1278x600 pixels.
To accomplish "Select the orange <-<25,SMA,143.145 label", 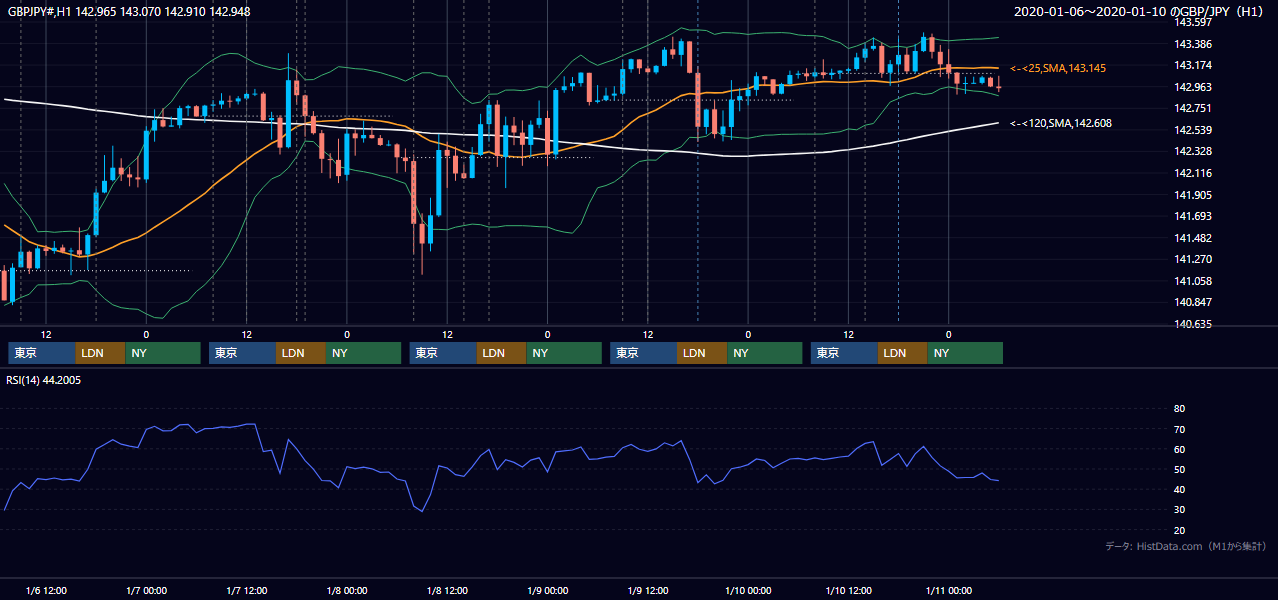I will pos(1058,68).
